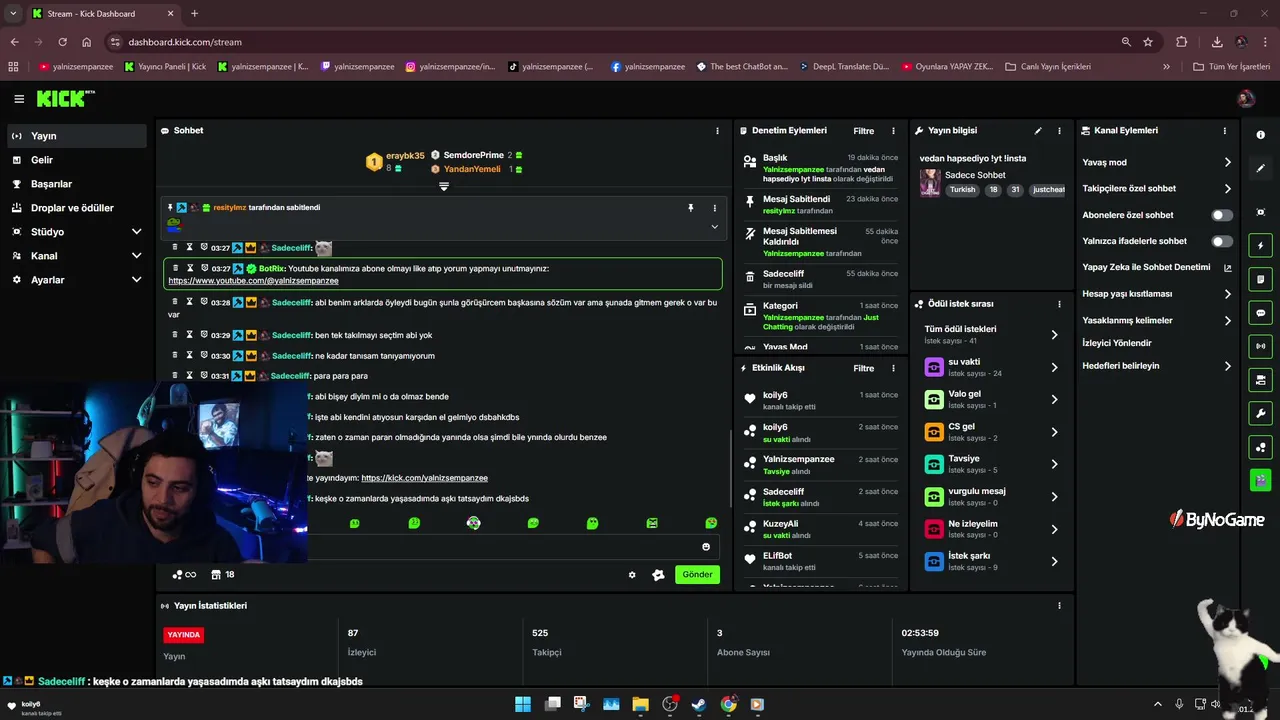
Task: Focus the chat message input field
Action: click(500, 547)
